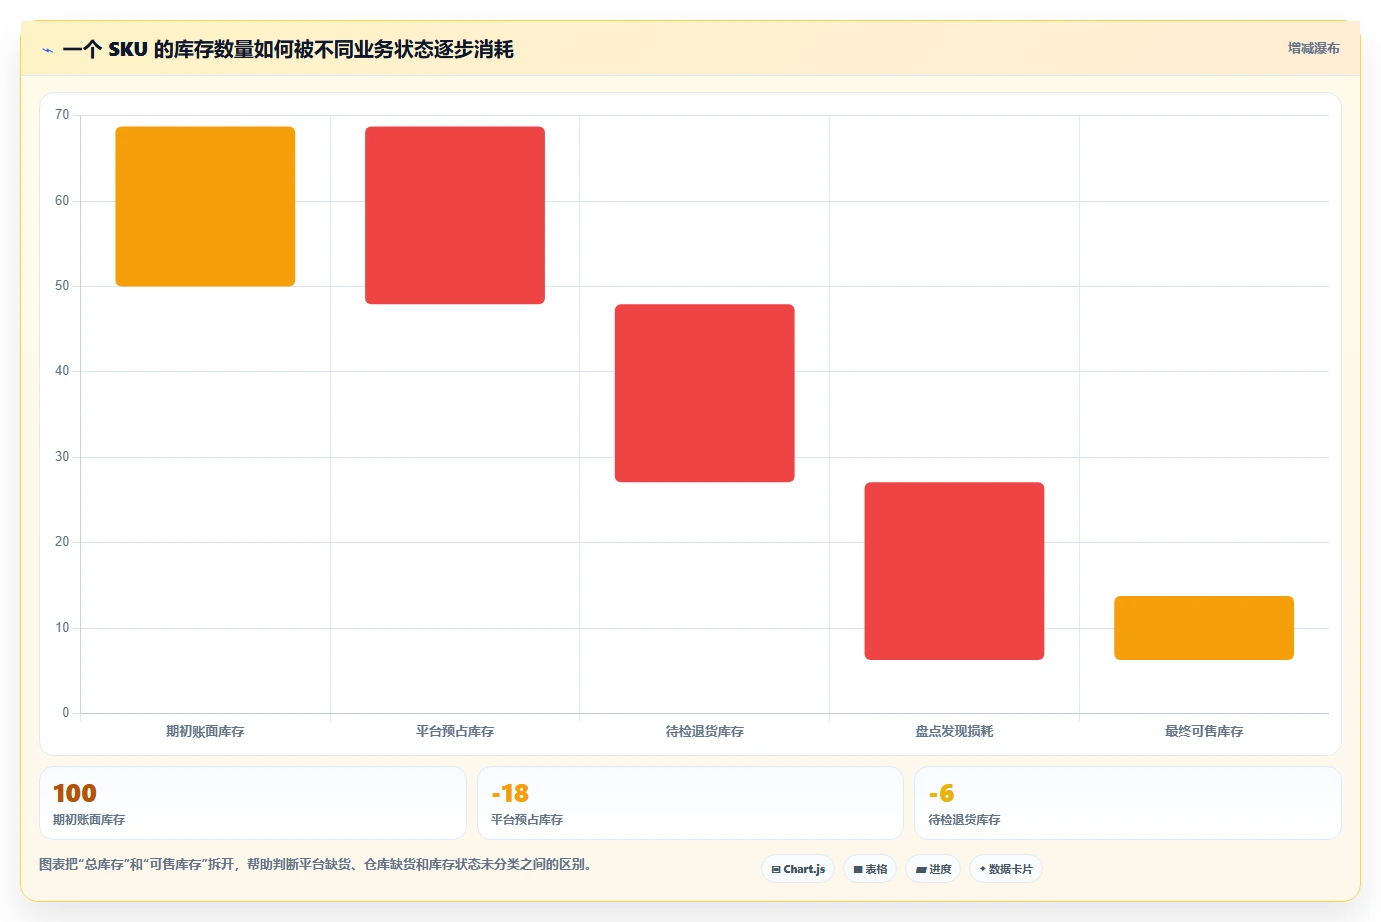Click the y-axis tick value 70
This screenshot has height=922, width=1381.
pos(62,115)
